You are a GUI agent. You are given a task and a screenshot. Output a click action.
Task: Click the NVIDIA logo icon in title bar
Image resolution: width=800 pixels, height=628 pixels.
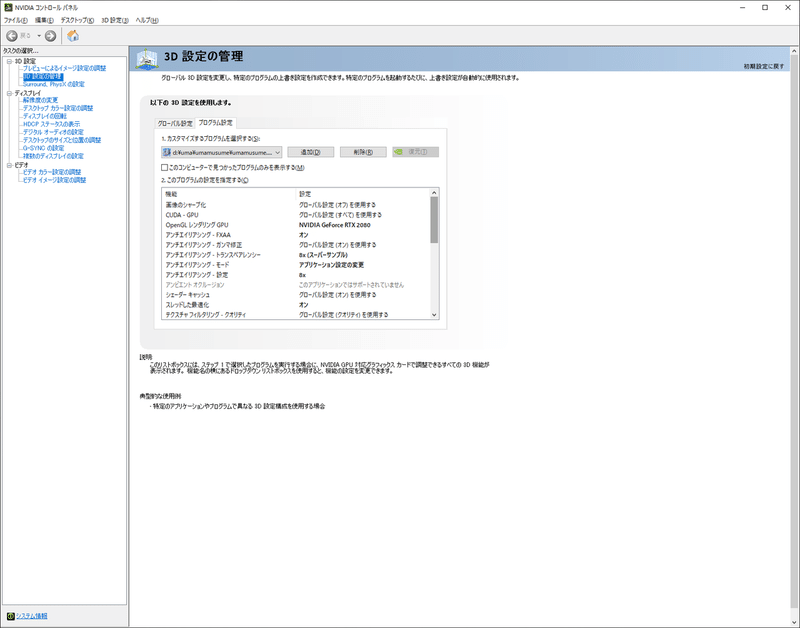point(8,7)
